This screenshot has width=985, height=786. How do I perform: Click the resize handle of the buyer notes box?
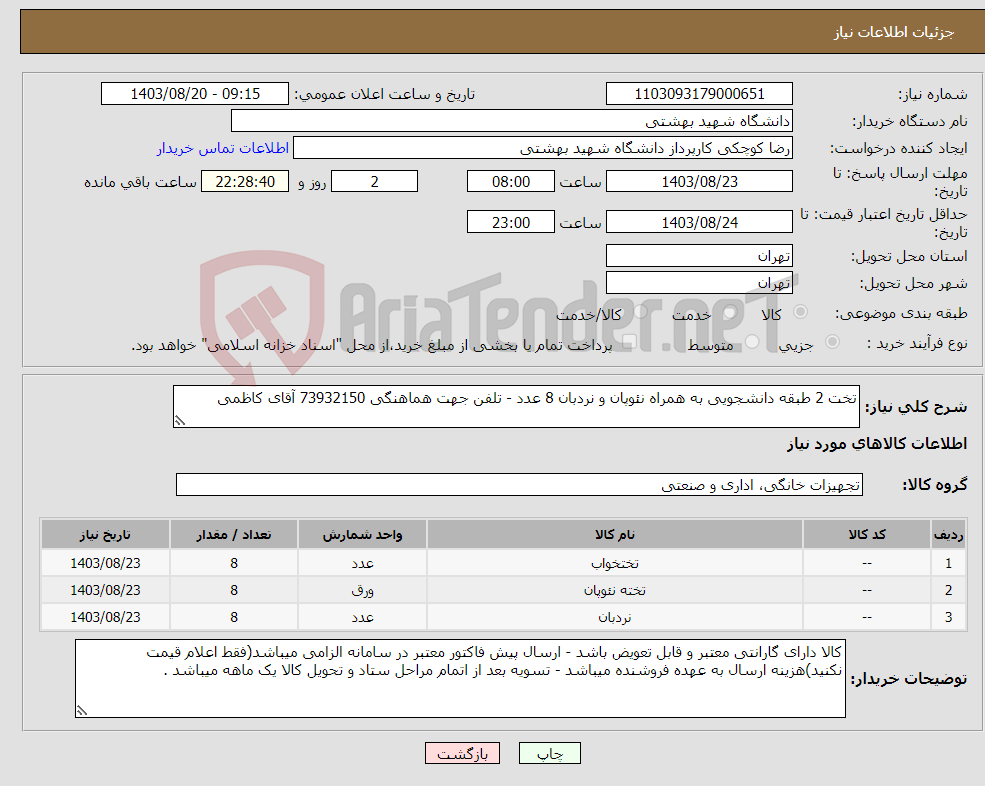[82, 711]
